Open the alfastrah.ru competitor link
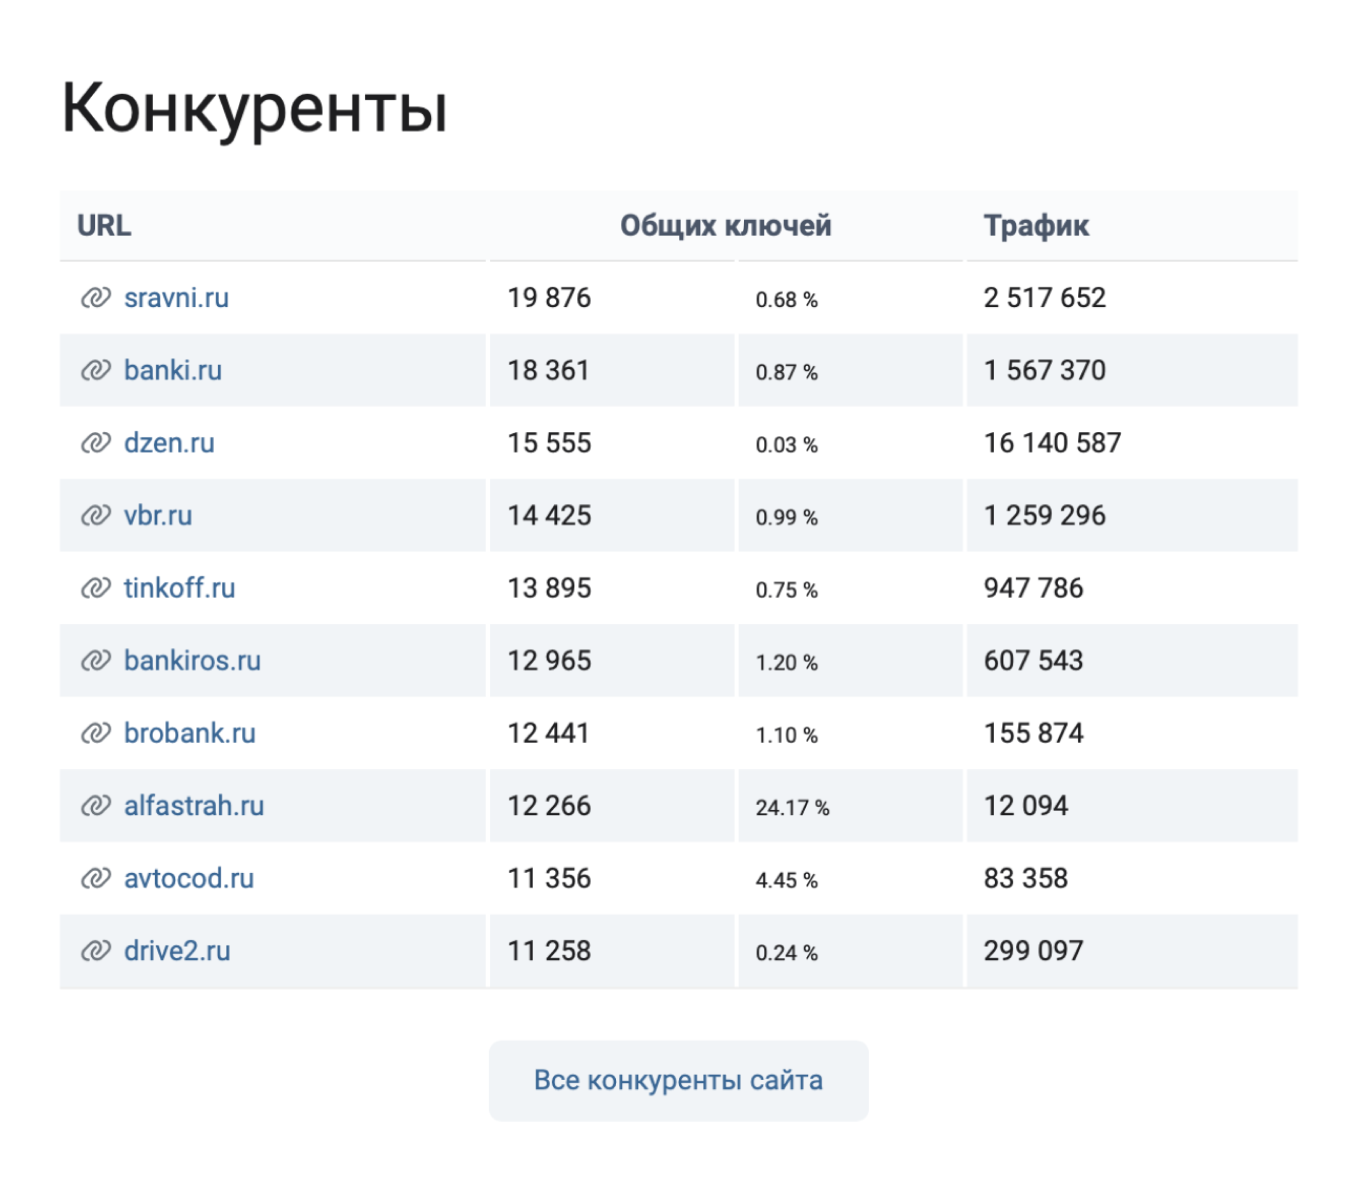 [194, 806]
